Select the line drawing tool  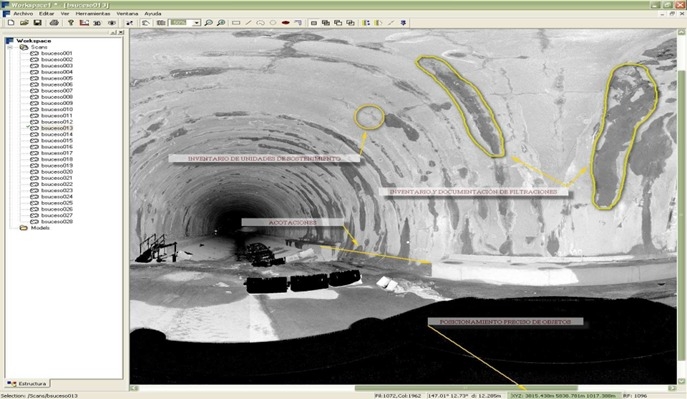point(248,23)
